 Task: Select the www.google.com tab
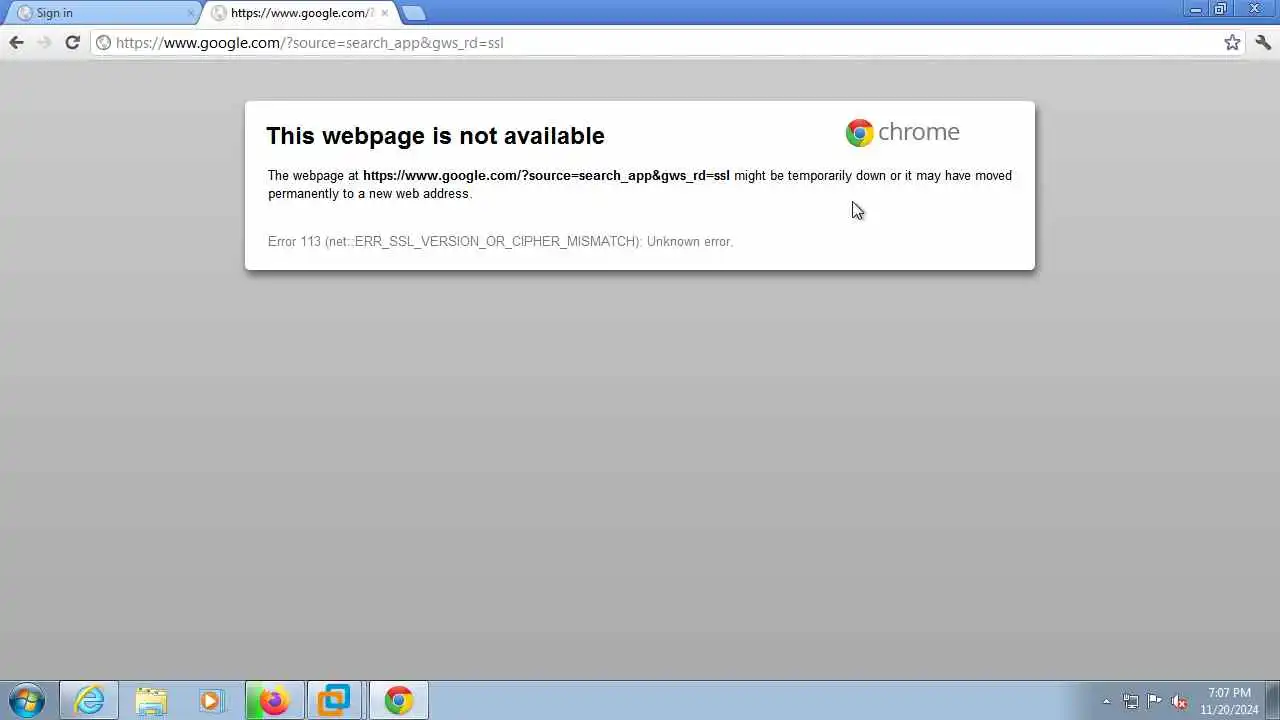tap(300, 13)
